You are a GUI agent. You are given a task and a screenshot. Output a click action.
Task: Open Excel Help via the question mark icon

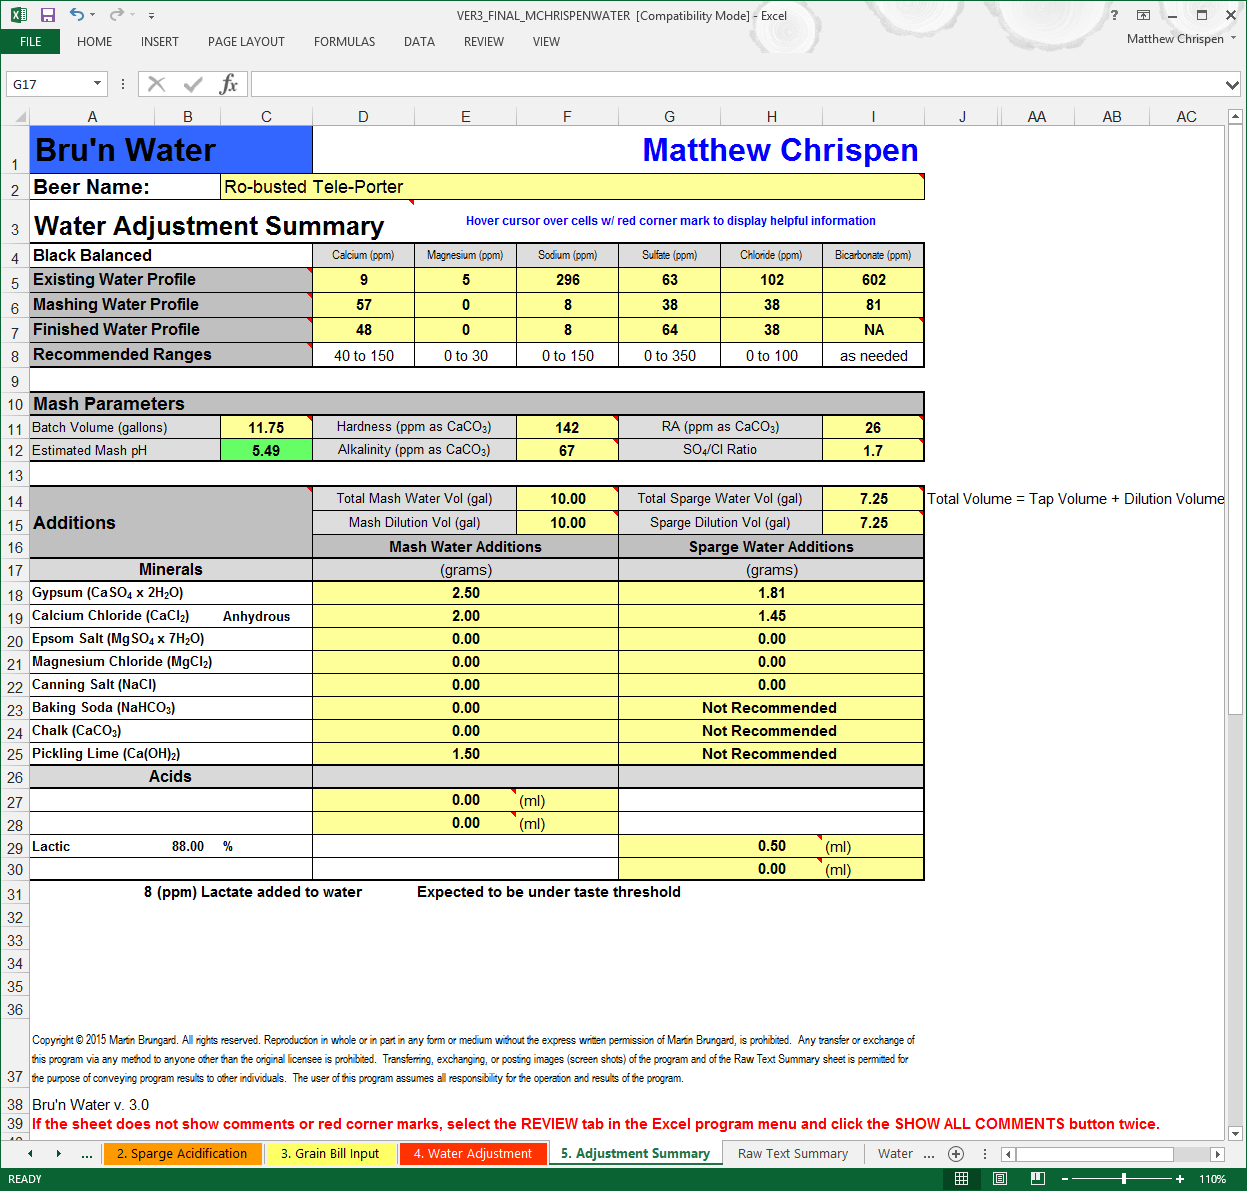click(1114, 15)
